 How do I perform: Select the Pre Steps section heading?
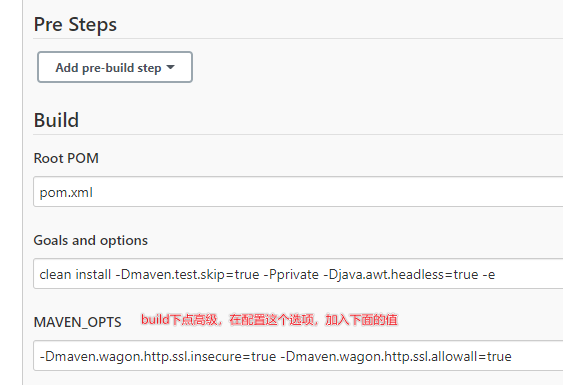tap(75, 25)
